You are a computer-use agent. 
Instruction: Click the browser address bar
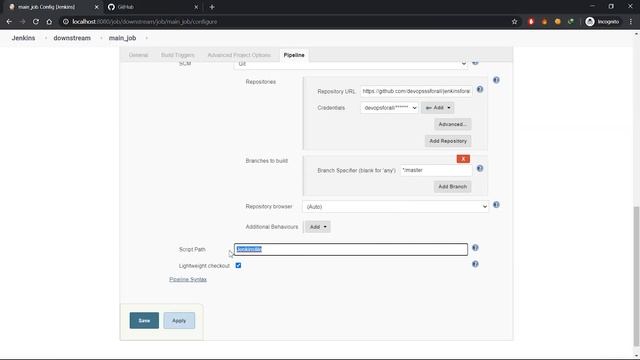point(286,22)
